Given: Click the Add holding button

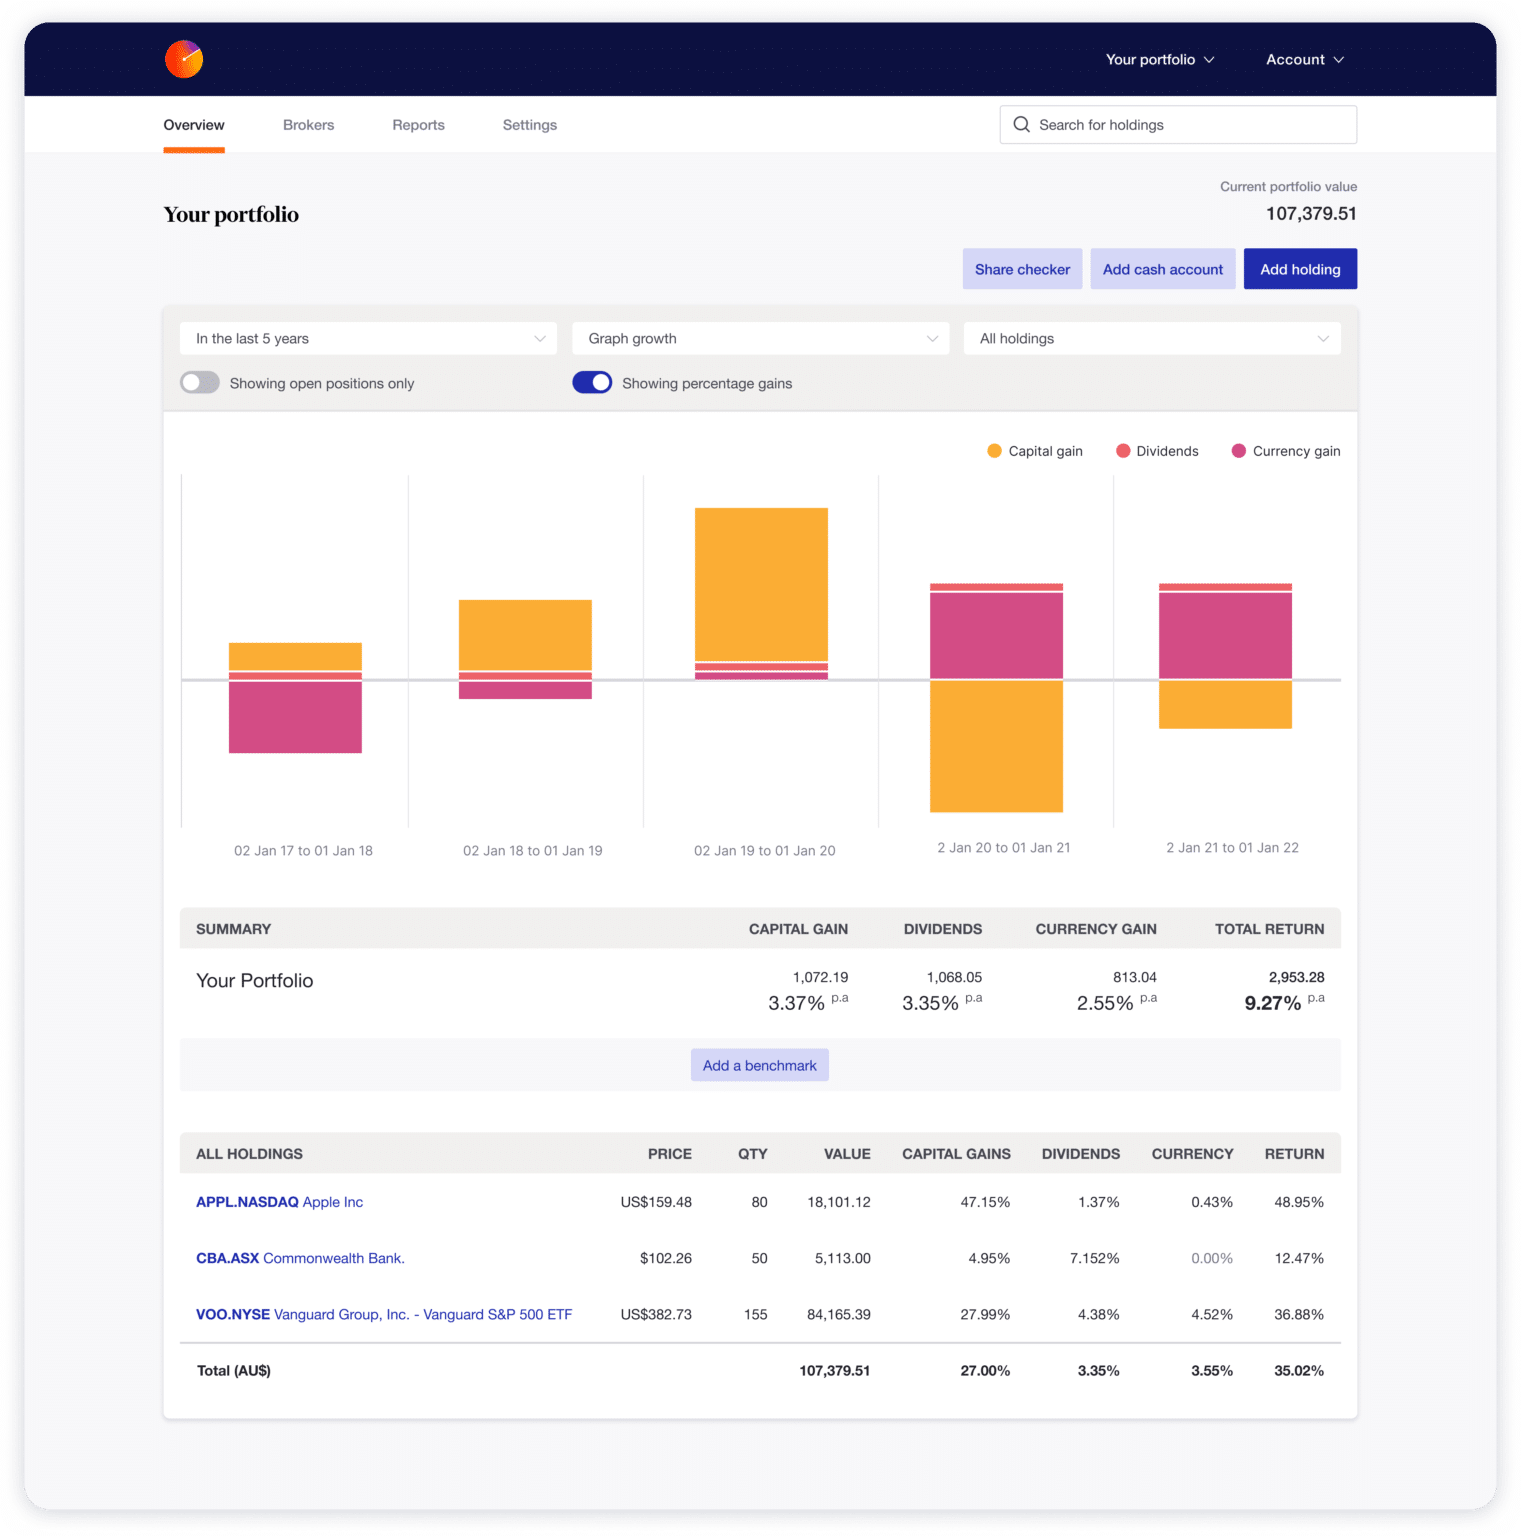Looking at the screenshot, I should pyautogui.click(x=1300, y=268).
